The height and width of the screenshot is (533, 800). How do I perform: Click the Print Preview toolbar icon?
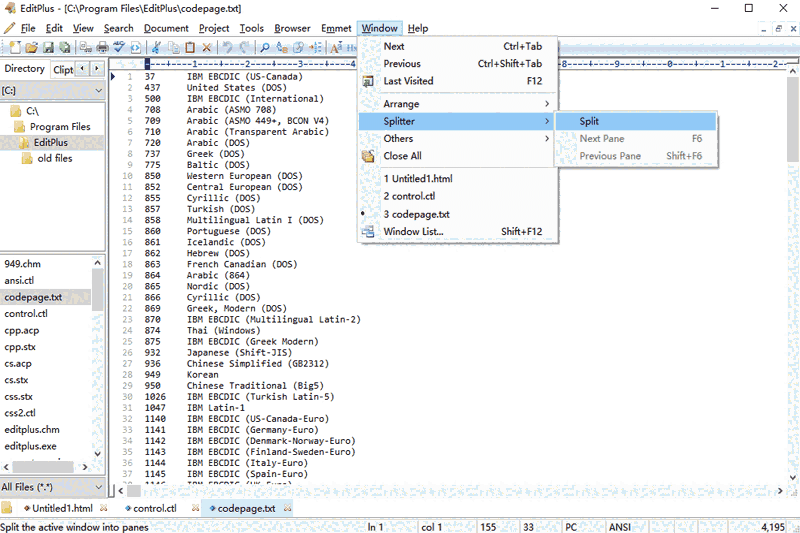point(86,47)
